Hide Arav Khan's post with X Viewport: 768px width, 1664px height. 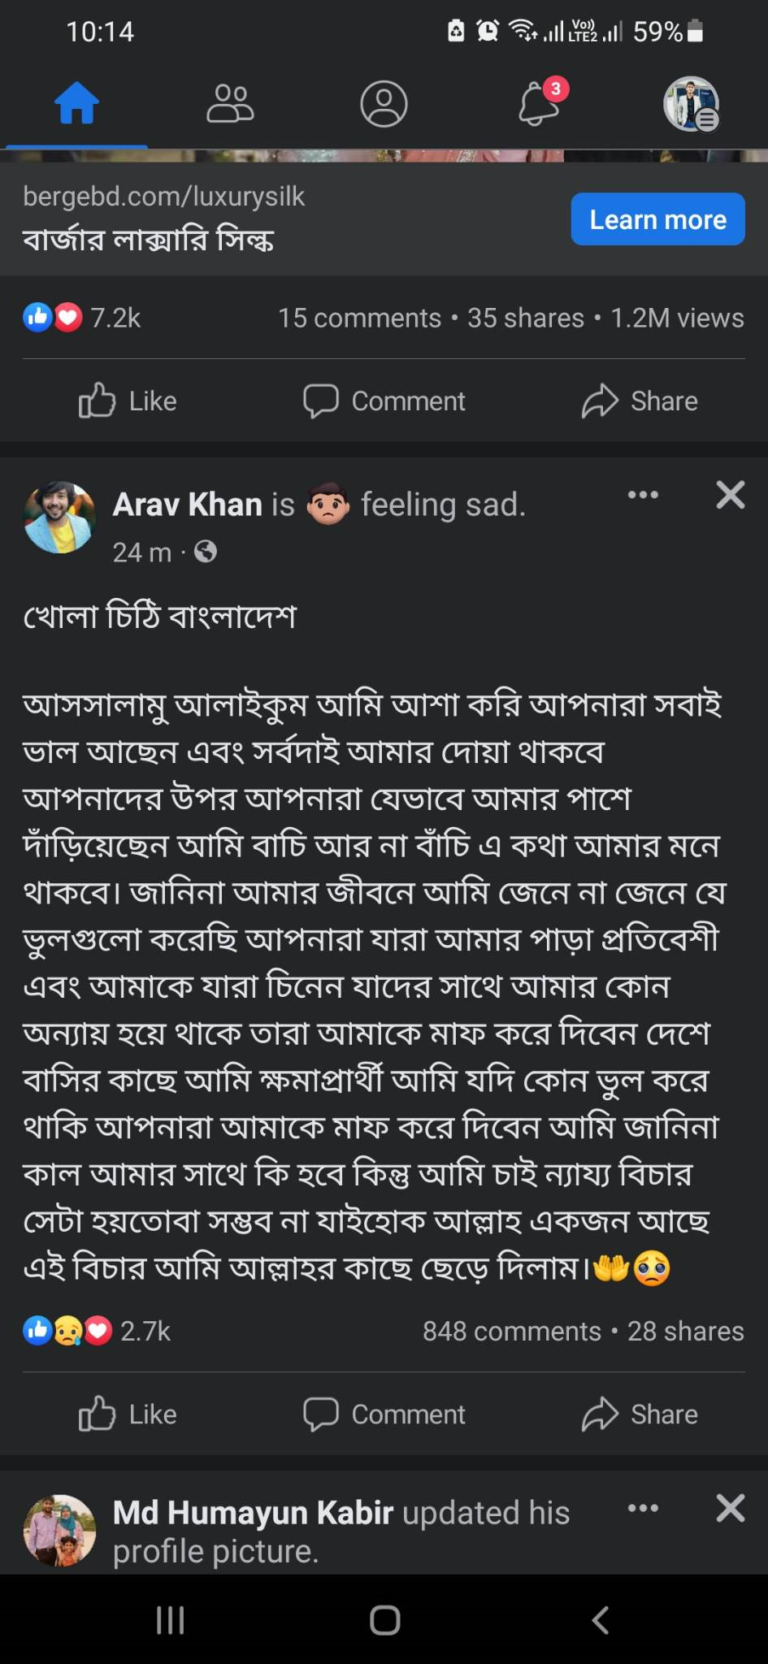click(x=730, y=494)
